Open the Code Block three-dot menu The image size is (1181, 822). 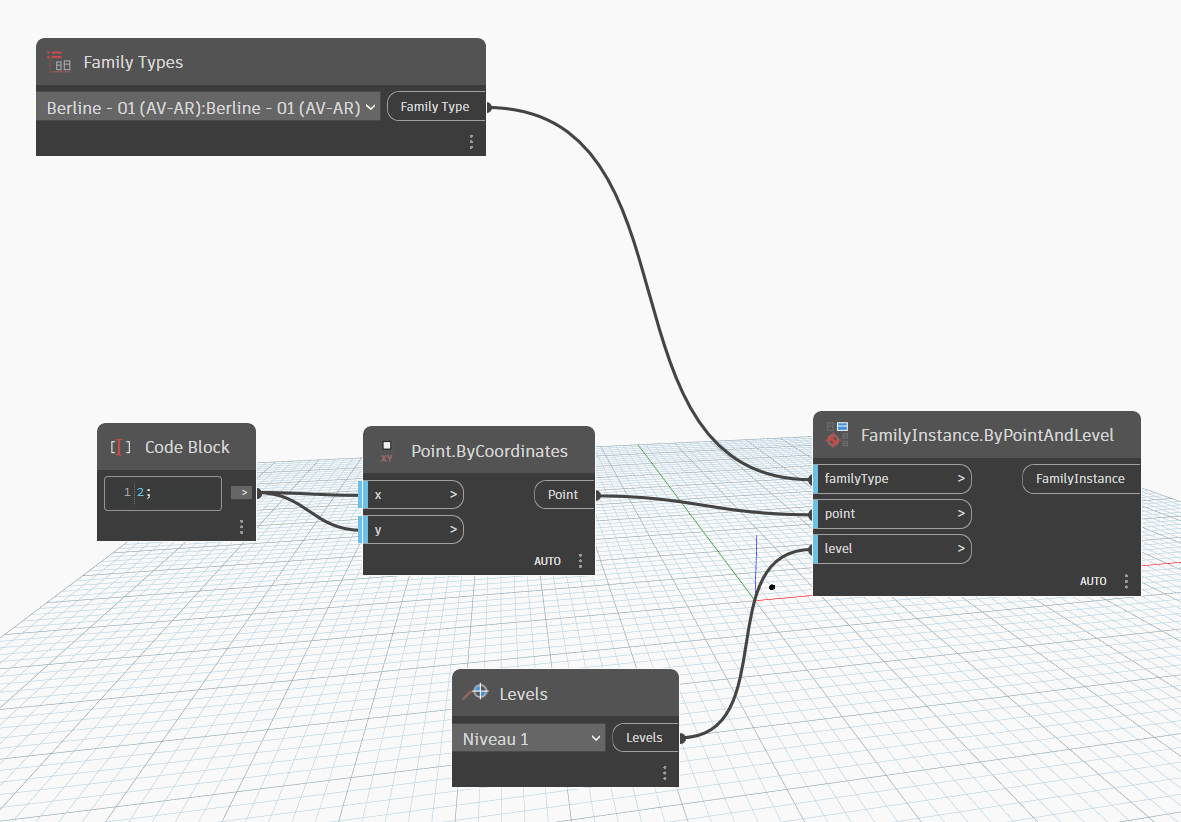241,527
